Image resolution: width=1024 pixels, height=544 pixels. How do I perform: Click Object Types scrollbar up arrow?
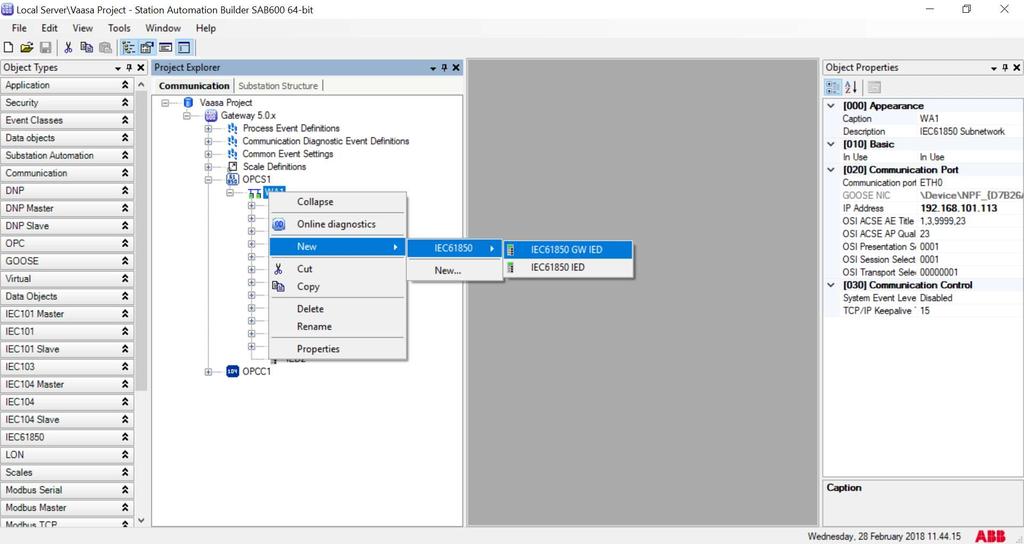[x=141, y=85]
